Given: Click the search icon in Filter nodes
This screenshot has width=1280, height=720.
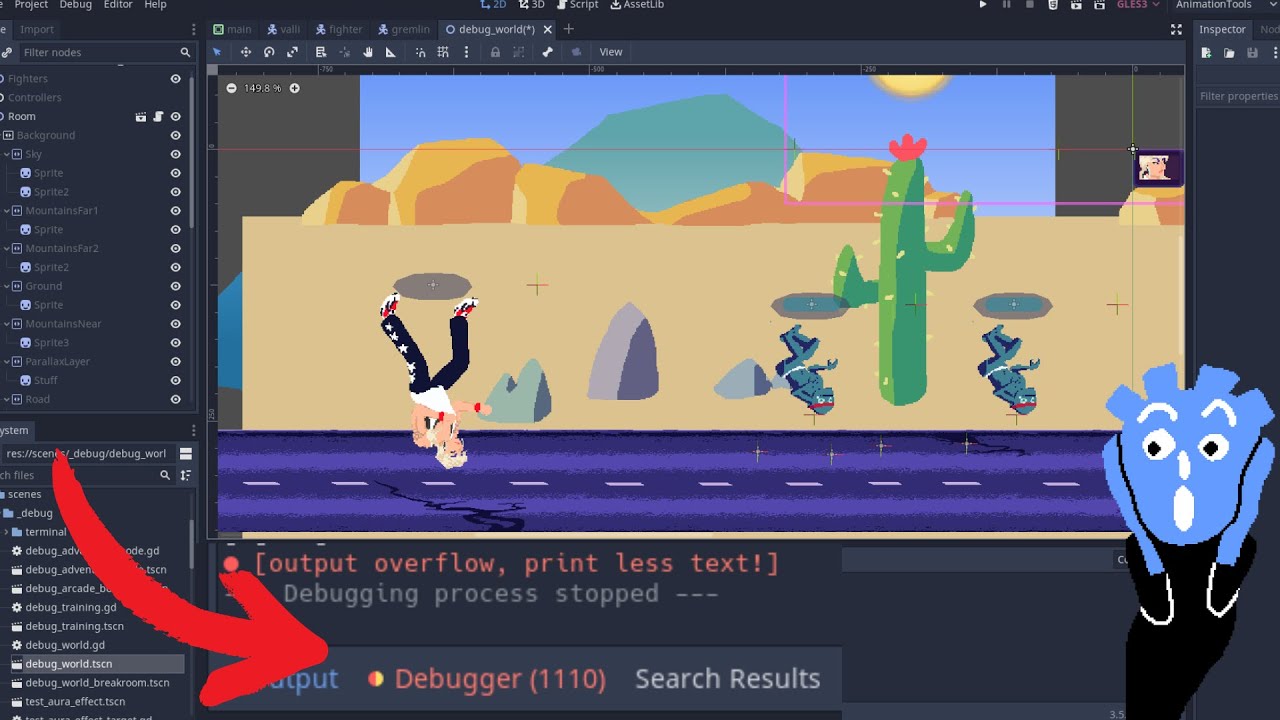Looking at the screenshot, I should [185, 52].
